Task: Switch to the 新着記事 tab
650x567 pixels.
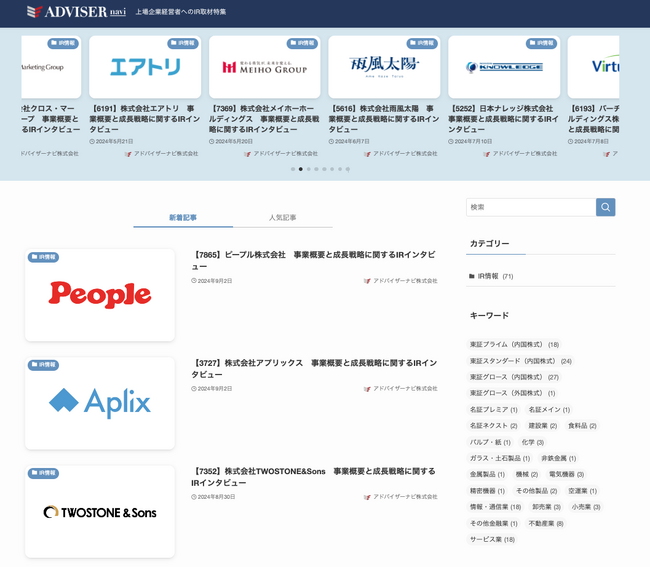Action: tap(183, 218)
